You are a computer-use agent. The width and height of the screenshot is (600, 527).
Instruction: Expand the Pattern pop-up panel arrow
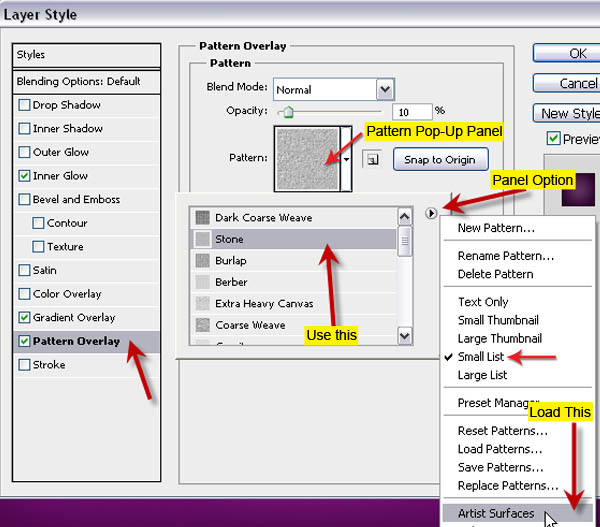pyautogui.click(x=346, y=158)
